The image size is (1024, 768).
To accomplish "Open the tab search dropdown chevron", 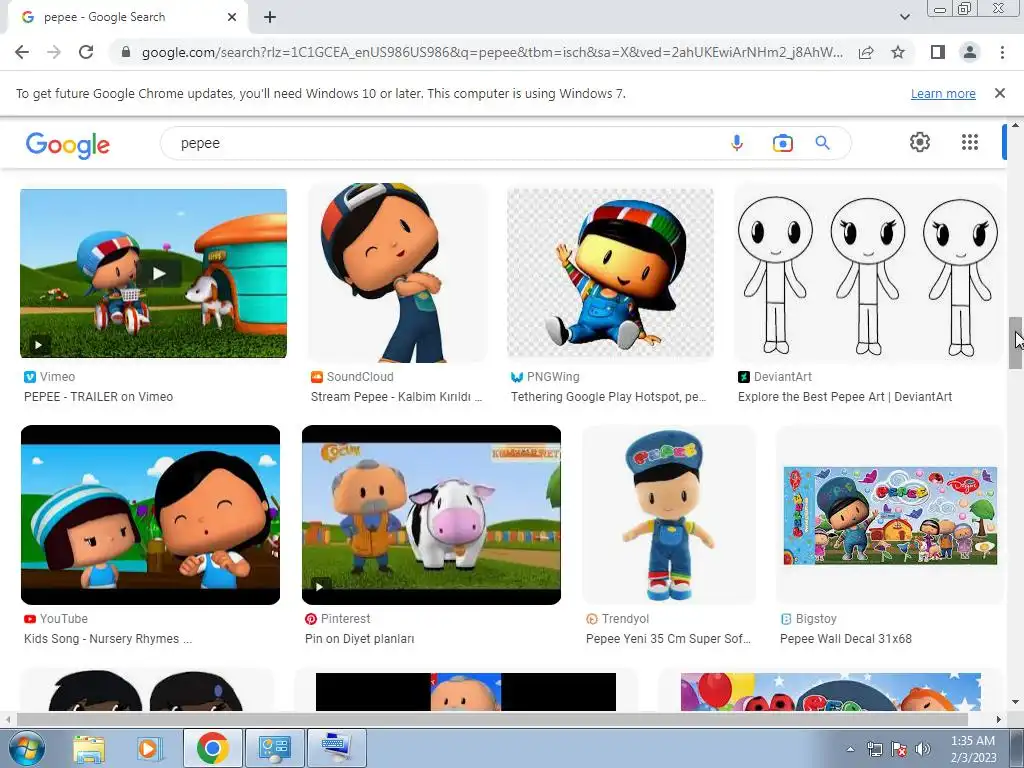I will (x=904, y=17).
